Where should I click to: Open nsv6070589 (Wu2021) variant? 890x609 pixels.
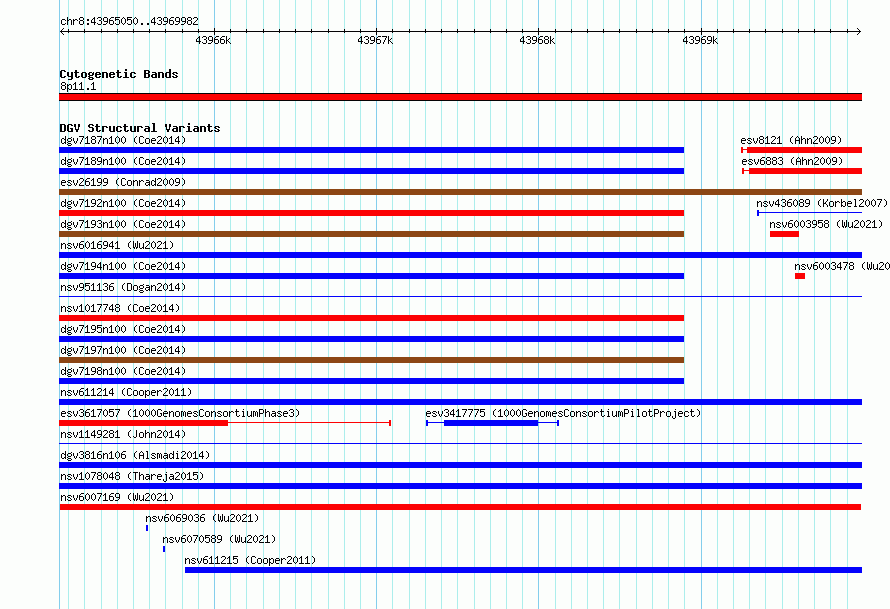click(219, 539)
